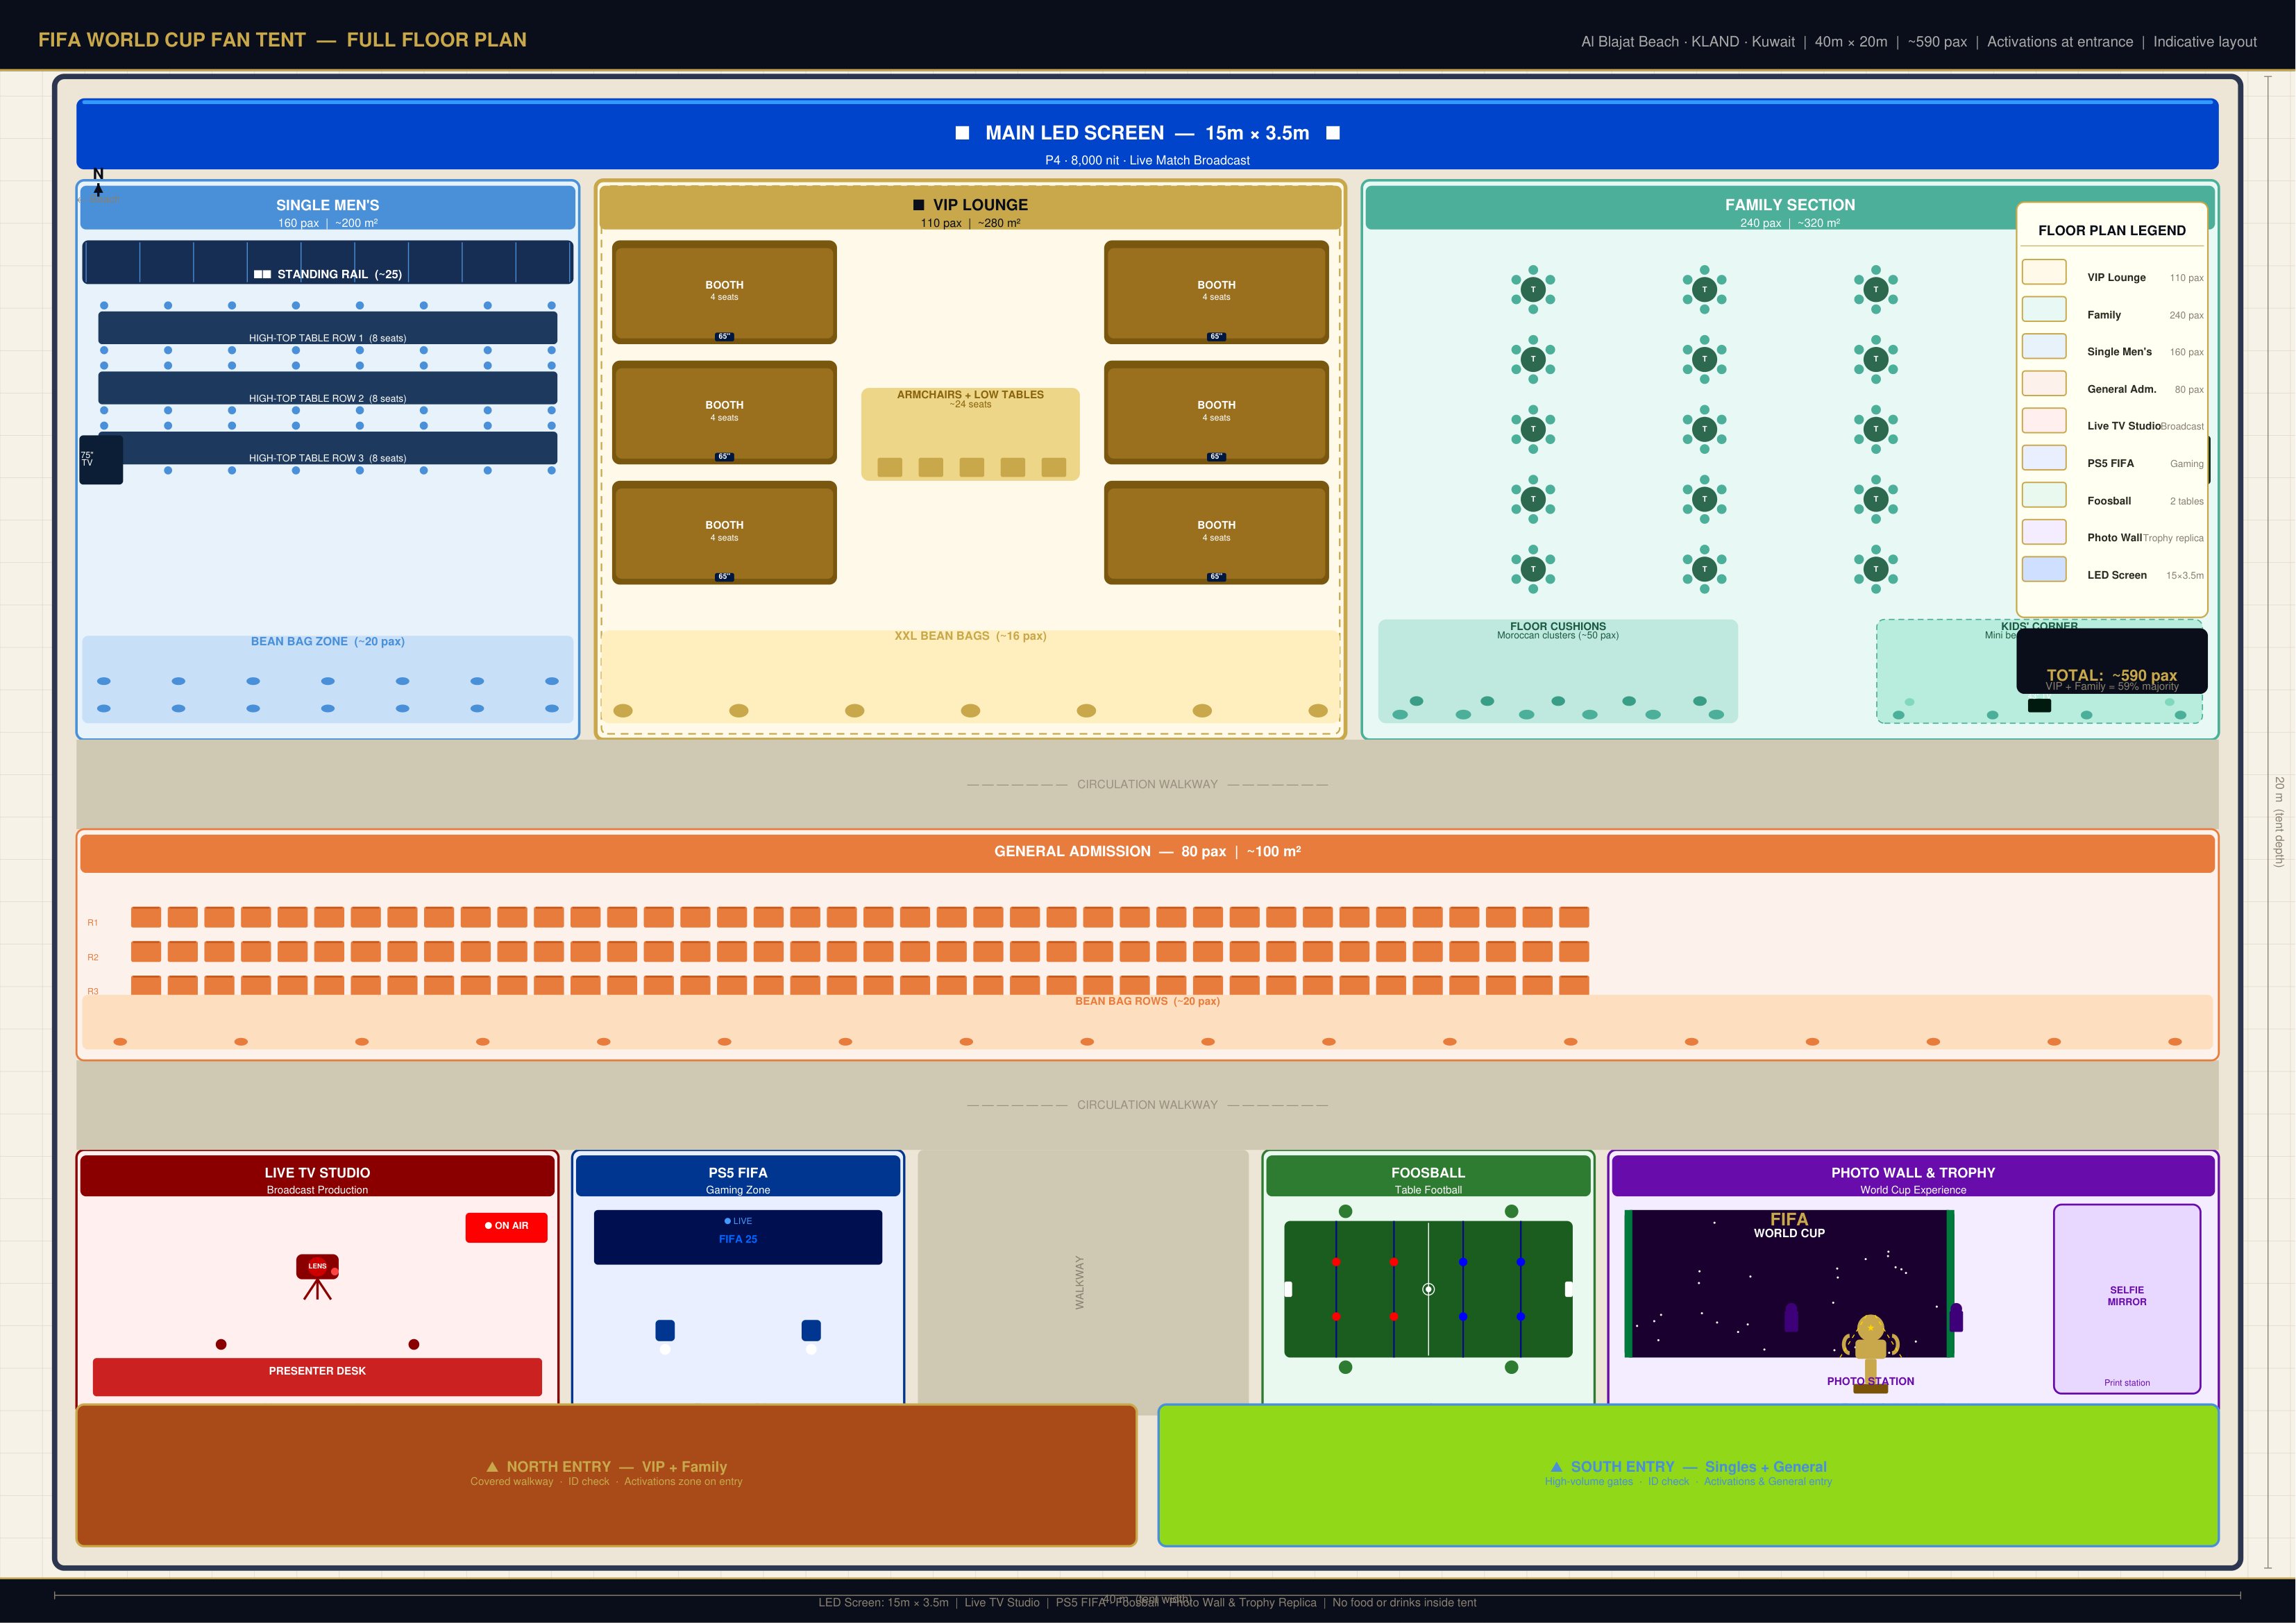Click the "FLOOR PLAN LEGEND" title

(2112, 231)
